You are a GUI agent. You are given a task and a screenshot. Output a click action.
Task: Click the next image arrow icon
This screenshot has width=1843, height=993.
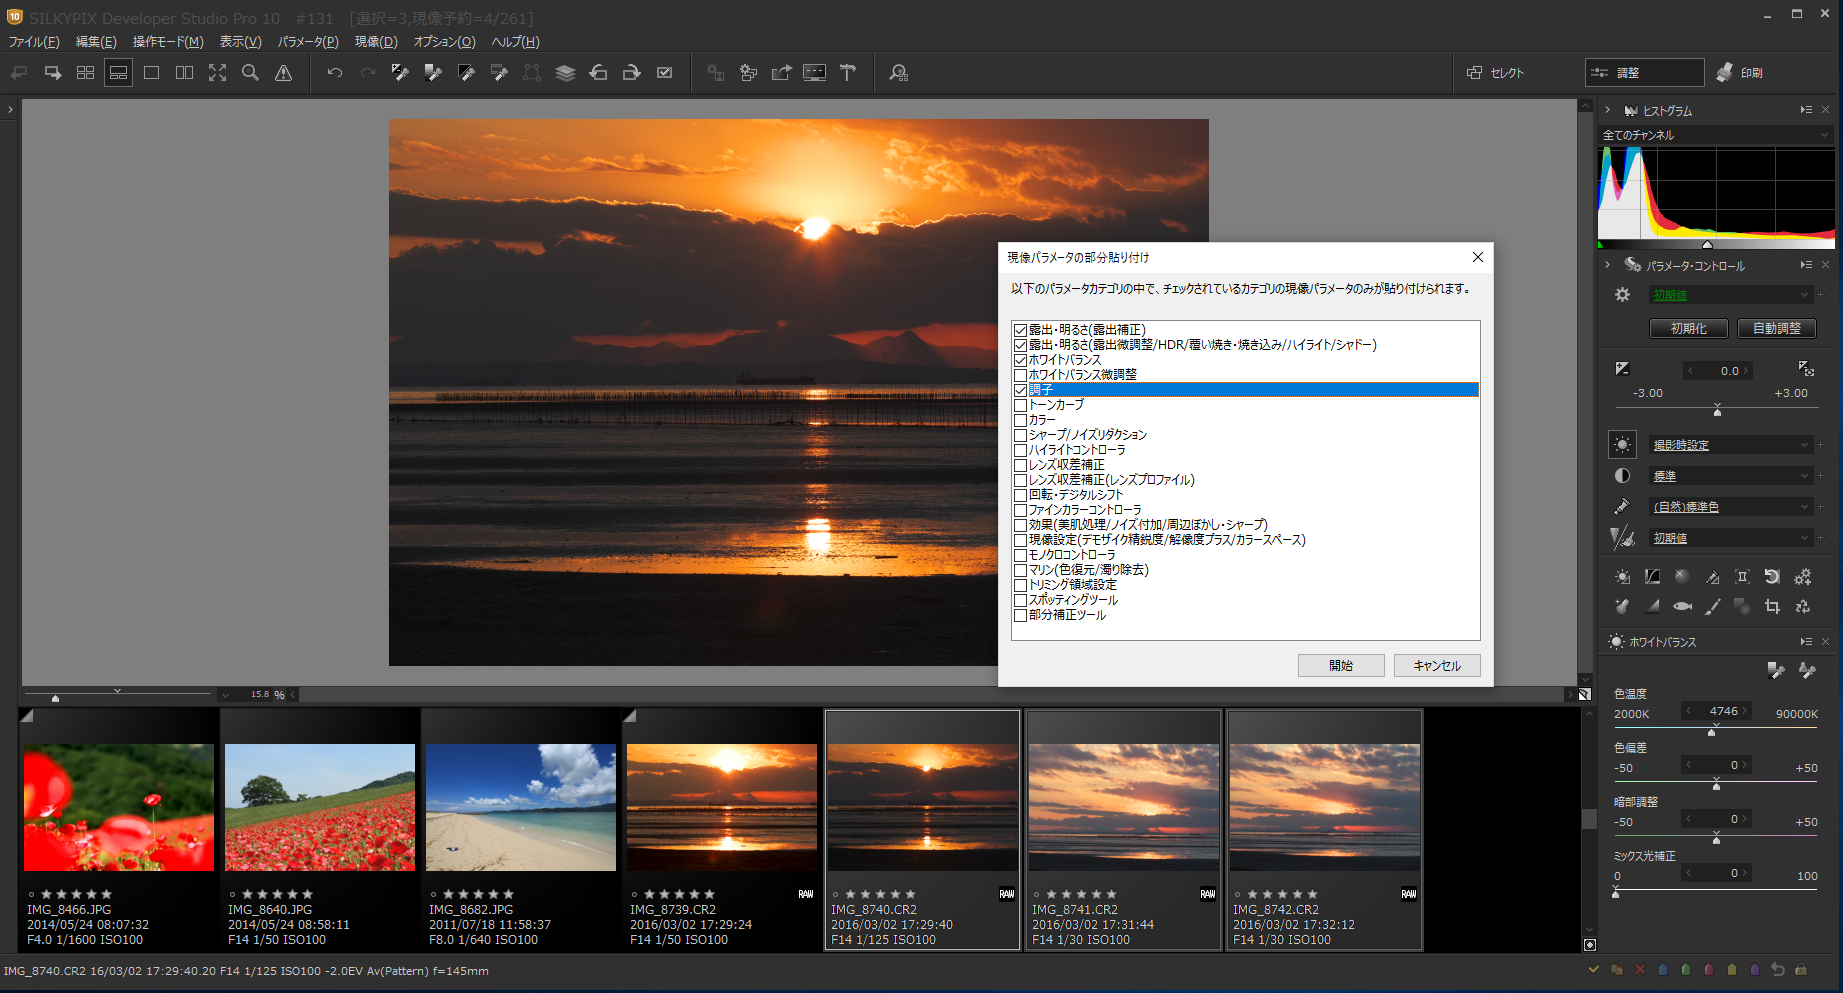tap(53, 73)
